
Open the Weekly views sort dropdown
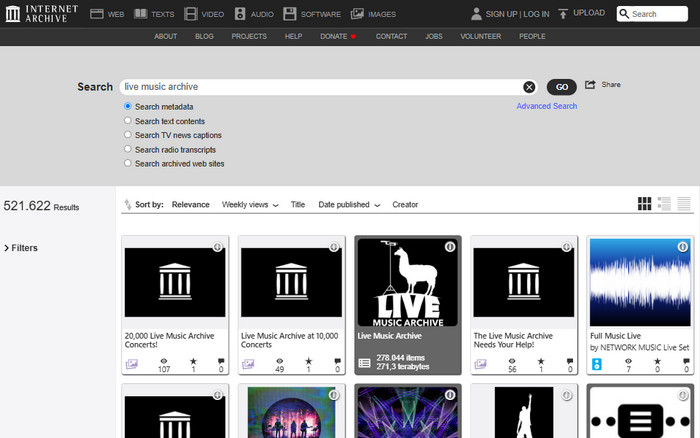pos(250,205)
